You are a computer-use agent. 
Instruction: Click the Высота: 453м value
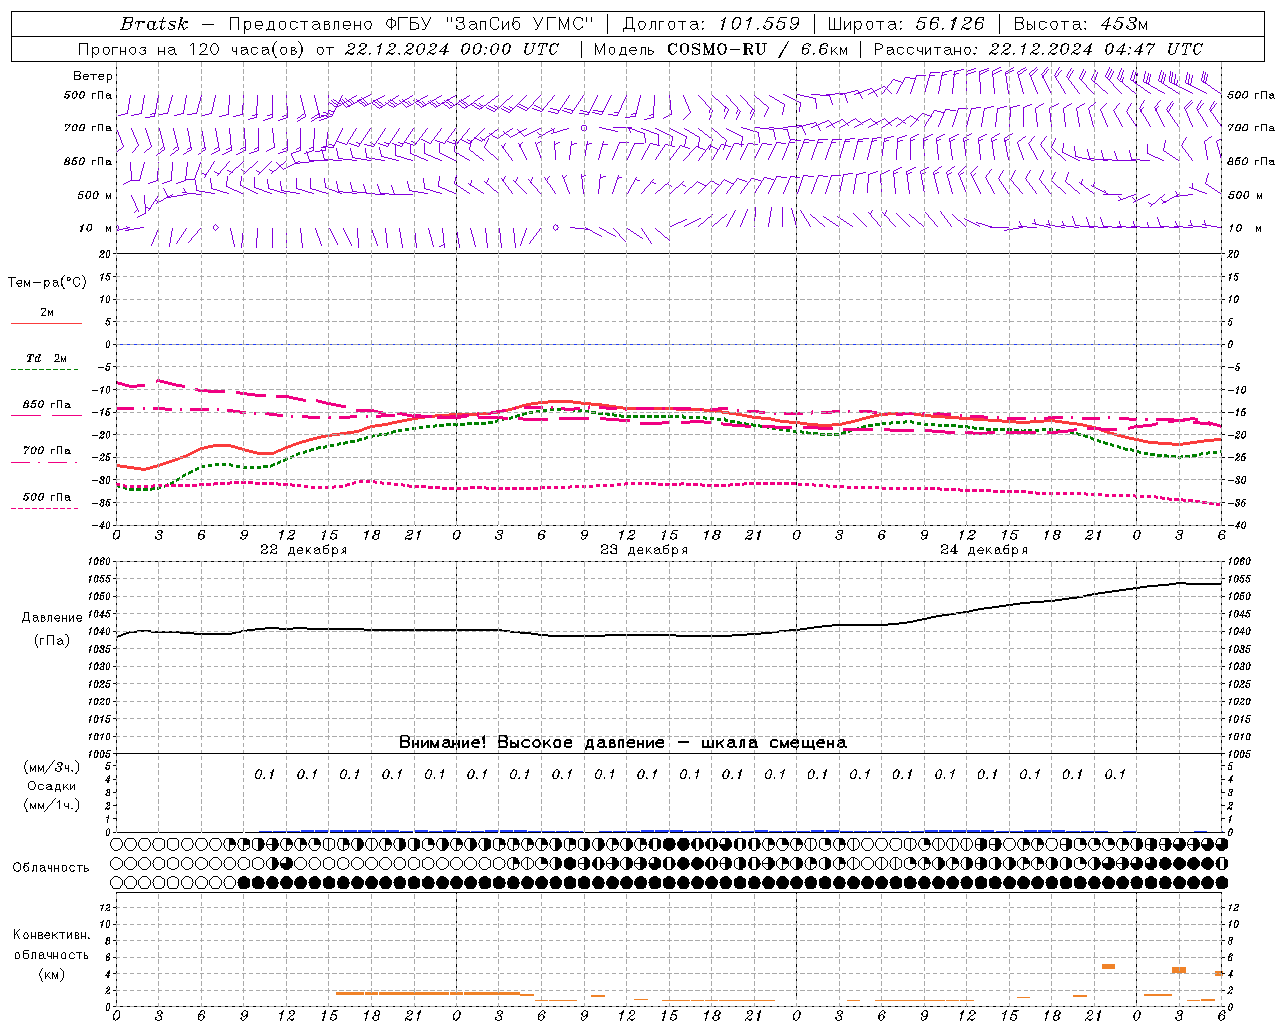1081,24
